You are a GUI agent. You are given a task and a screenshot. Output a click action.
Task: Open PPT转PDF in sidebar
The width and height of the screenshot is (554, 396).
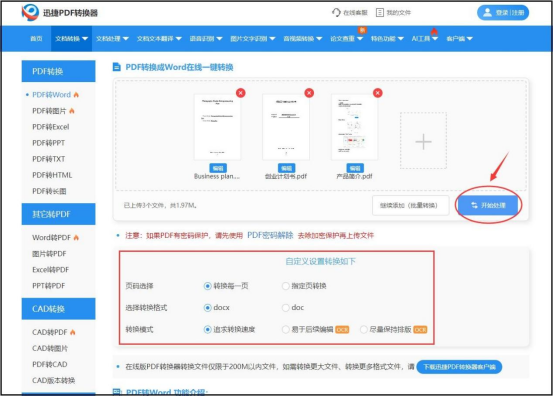48,286
